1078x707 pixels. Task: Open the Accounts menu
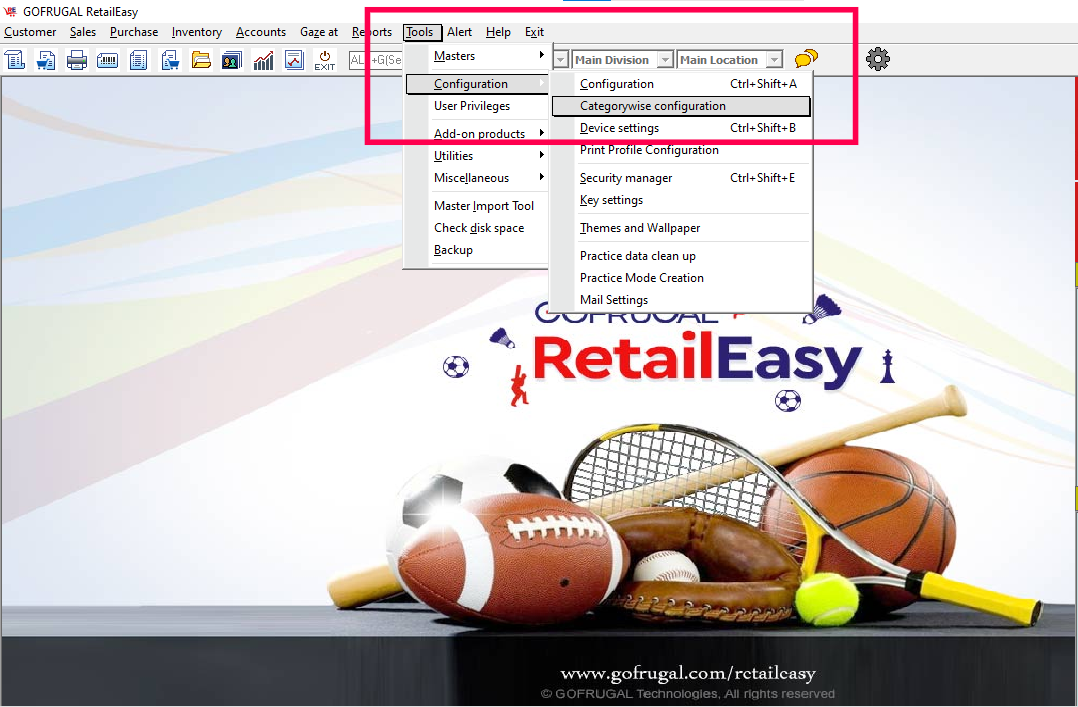(261, 32)
